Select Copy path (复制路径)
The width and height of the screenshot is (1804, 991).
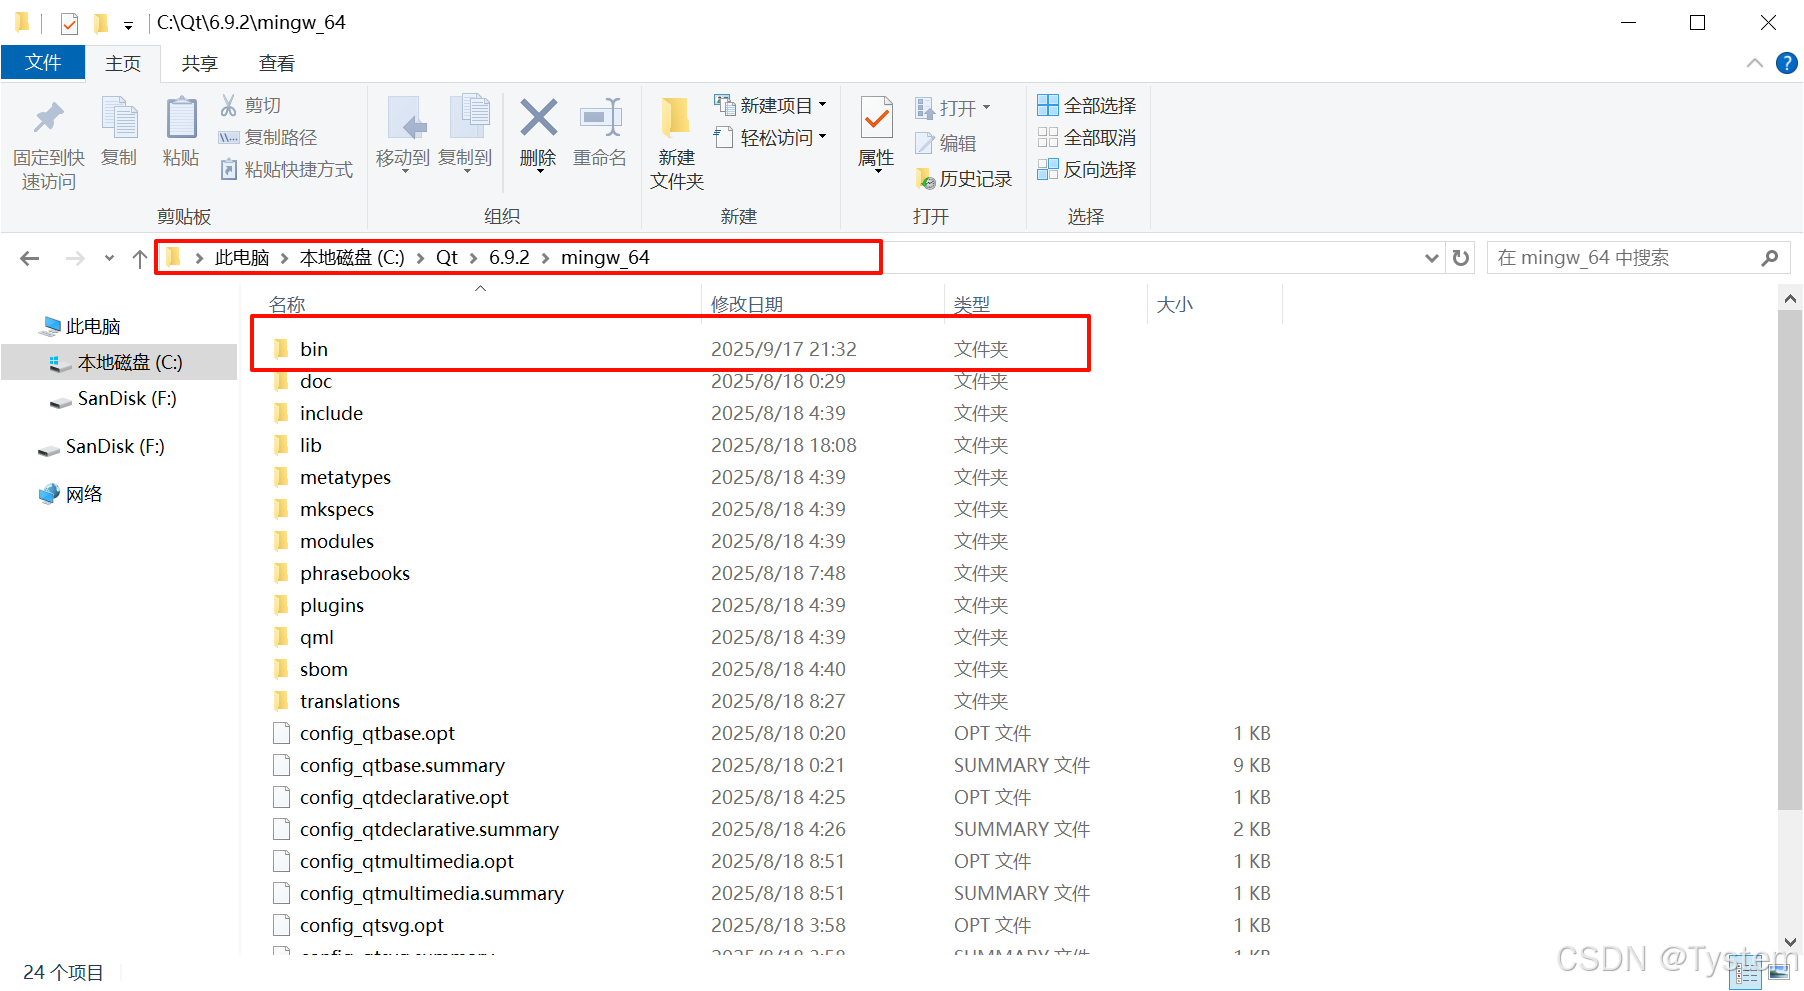click(268, 137)
